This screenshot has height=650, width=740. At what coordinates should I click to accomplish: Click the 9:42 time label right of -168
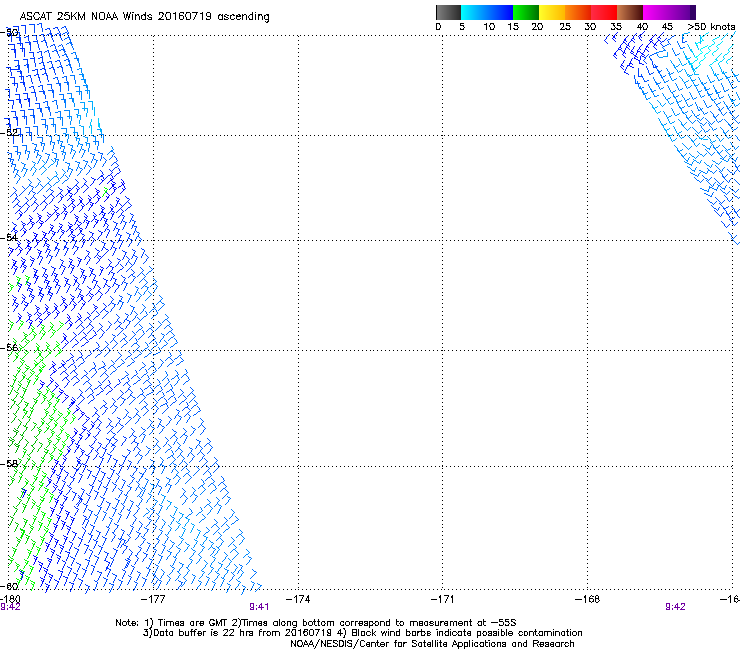[675, 607]
